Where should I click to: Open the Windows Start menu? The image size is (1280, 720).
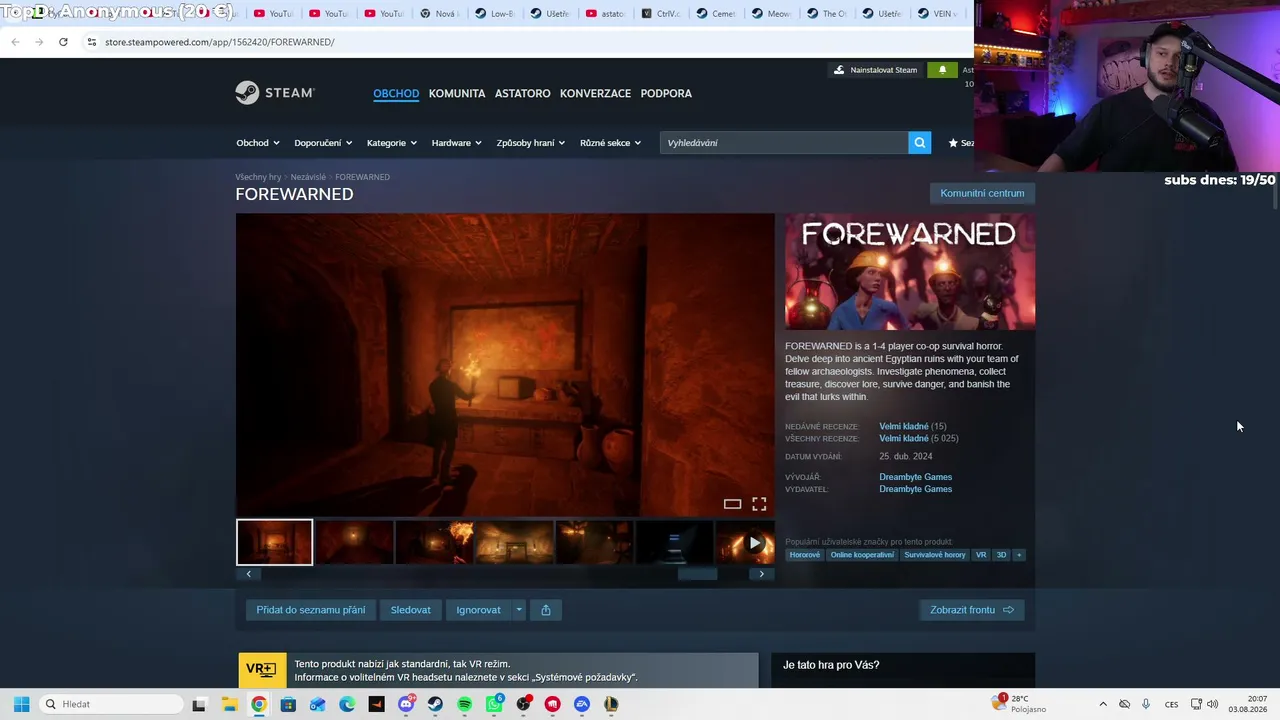point(21,704)
